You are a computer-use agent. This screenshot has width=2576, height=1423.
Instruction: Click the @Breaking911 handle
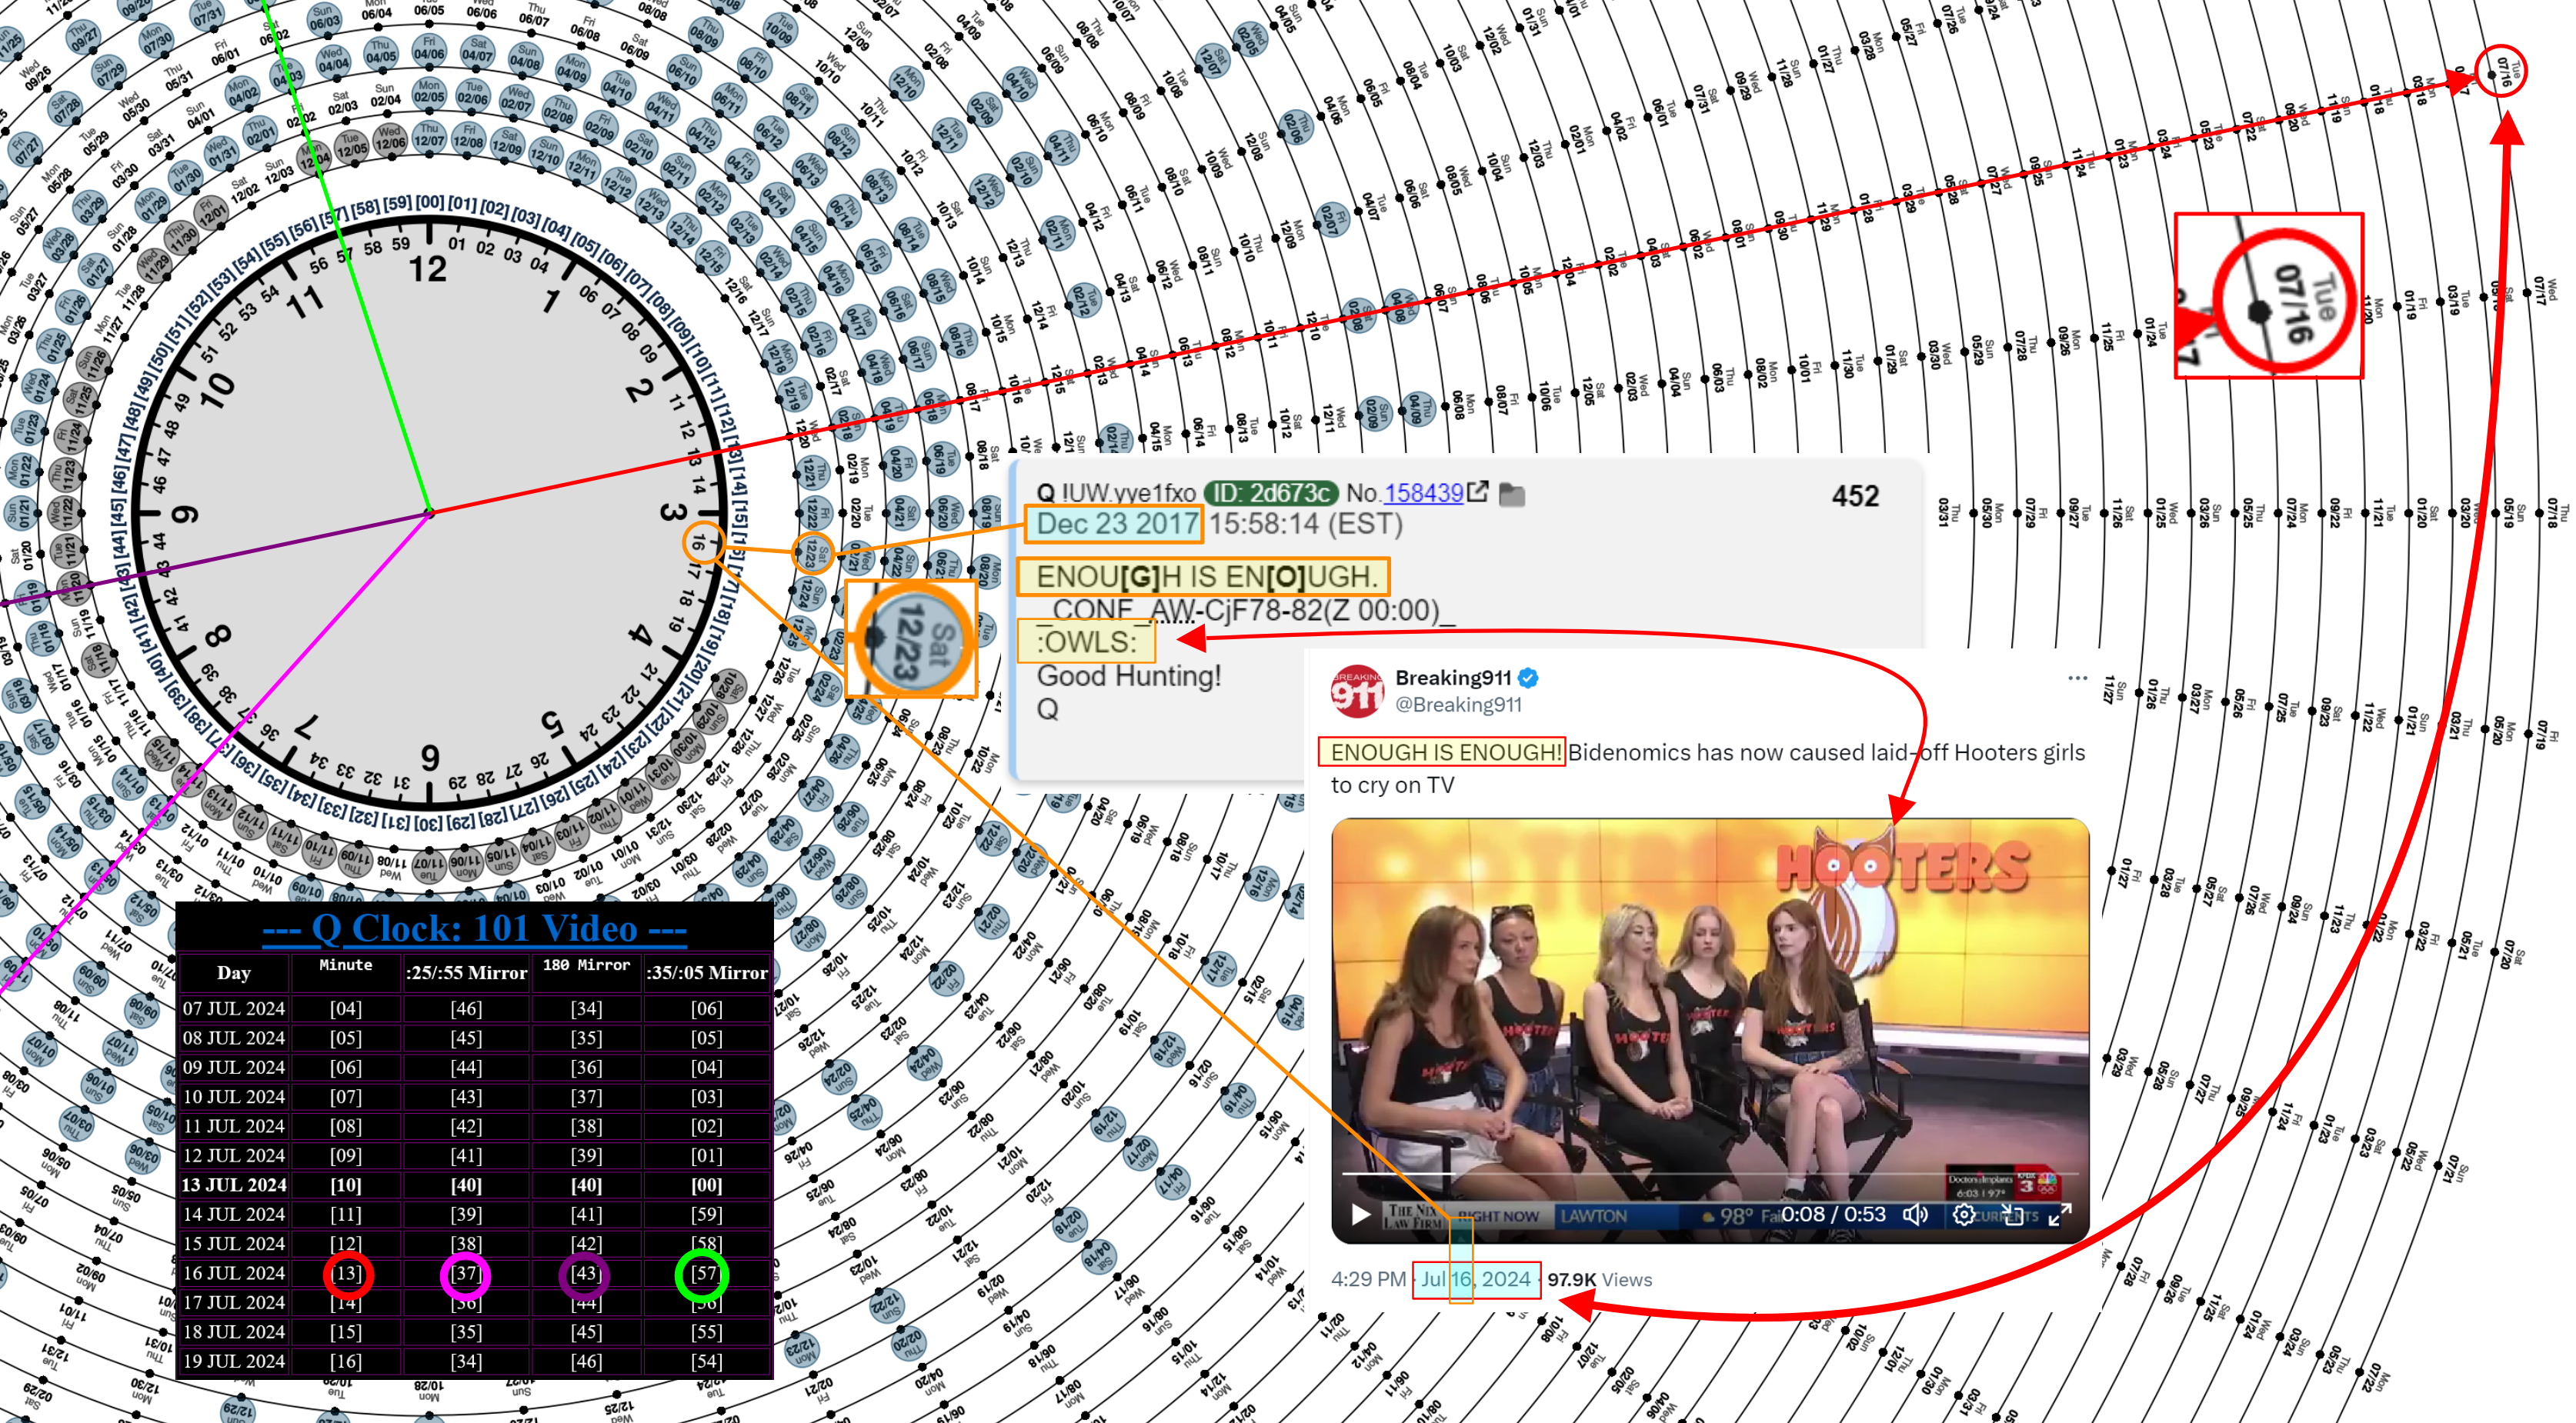1458,705
